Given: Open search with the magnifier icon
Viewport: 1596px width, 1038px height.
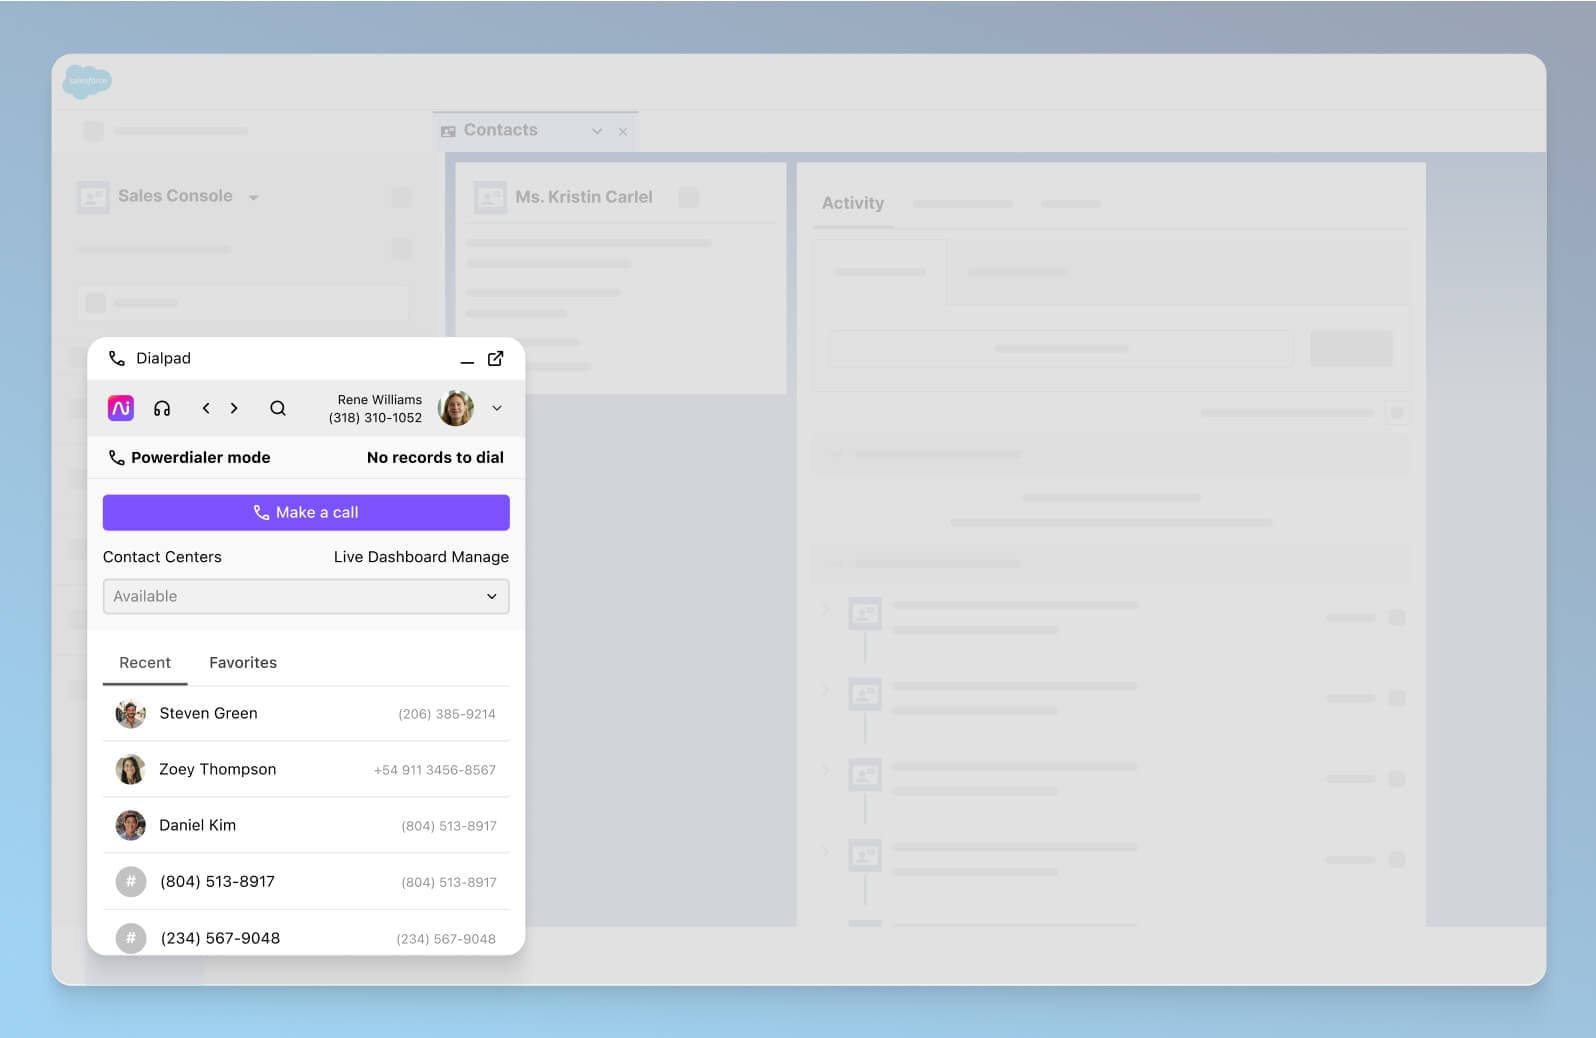Looking at the screenshot, I should click(x=278, y=408).
